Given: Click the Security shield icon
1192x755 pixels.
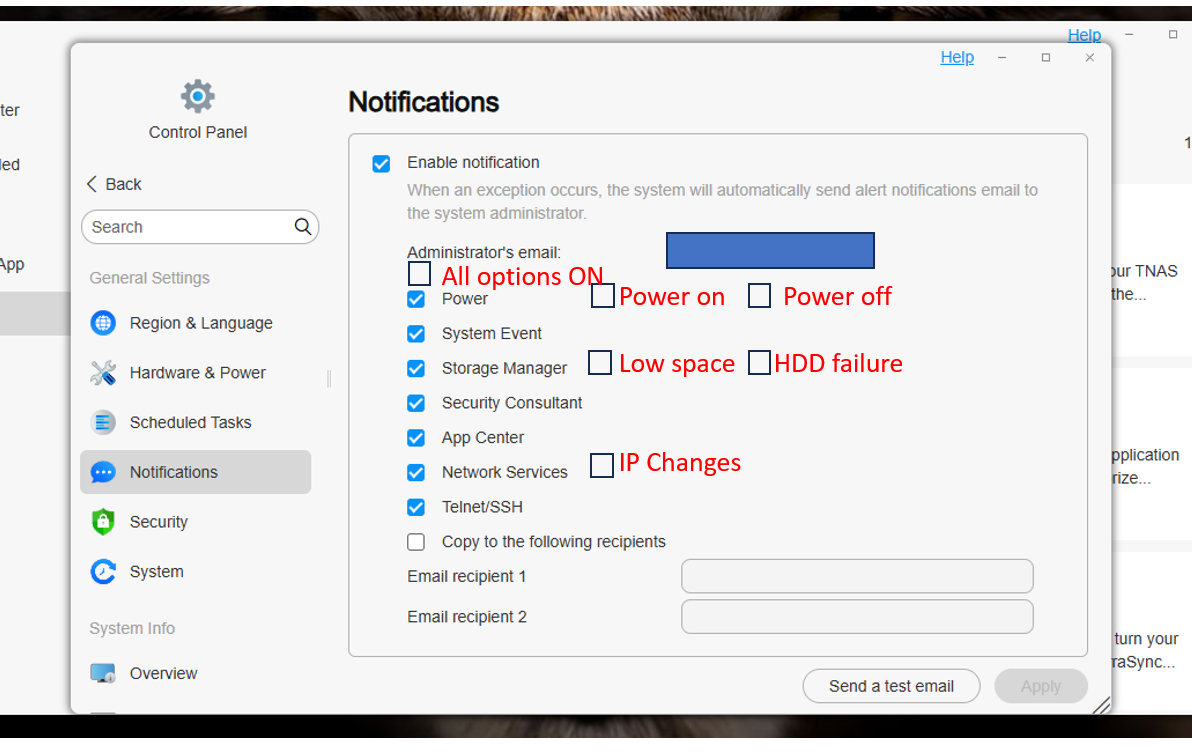Looking at the screenshot, I should [103, 522].
